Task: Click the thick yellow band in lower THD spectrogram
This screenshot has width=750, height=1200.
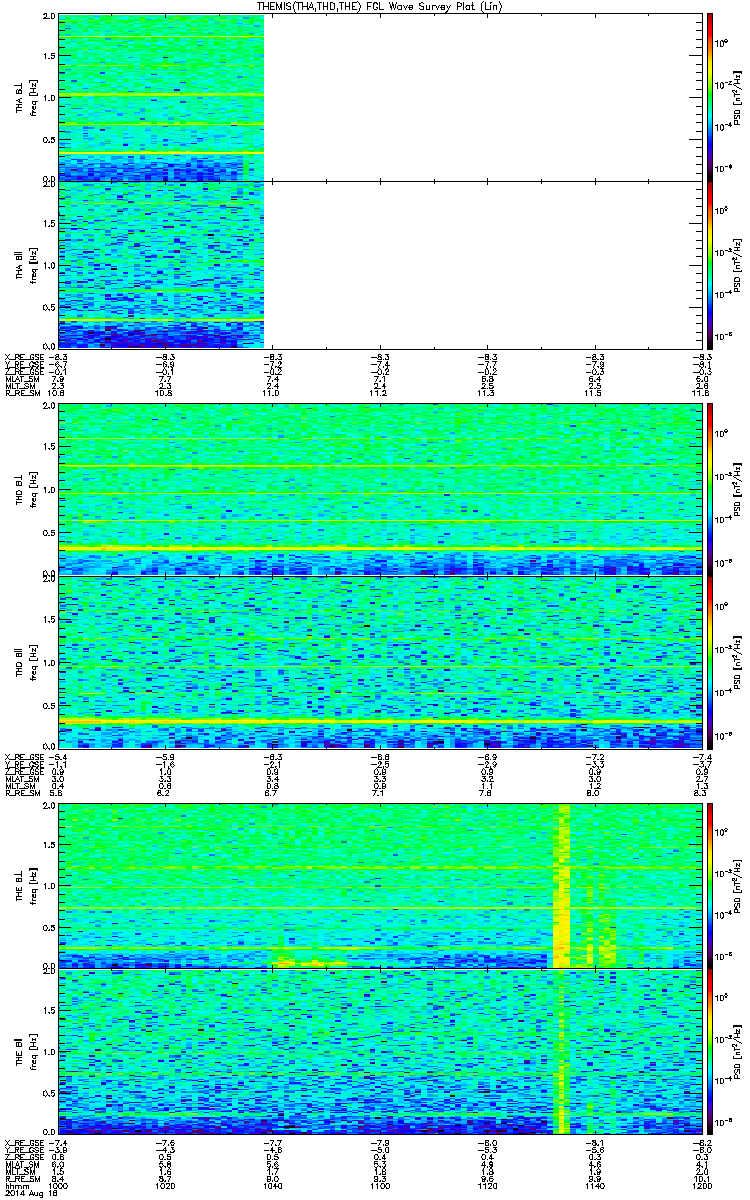Action: click(x=380, y=721)
